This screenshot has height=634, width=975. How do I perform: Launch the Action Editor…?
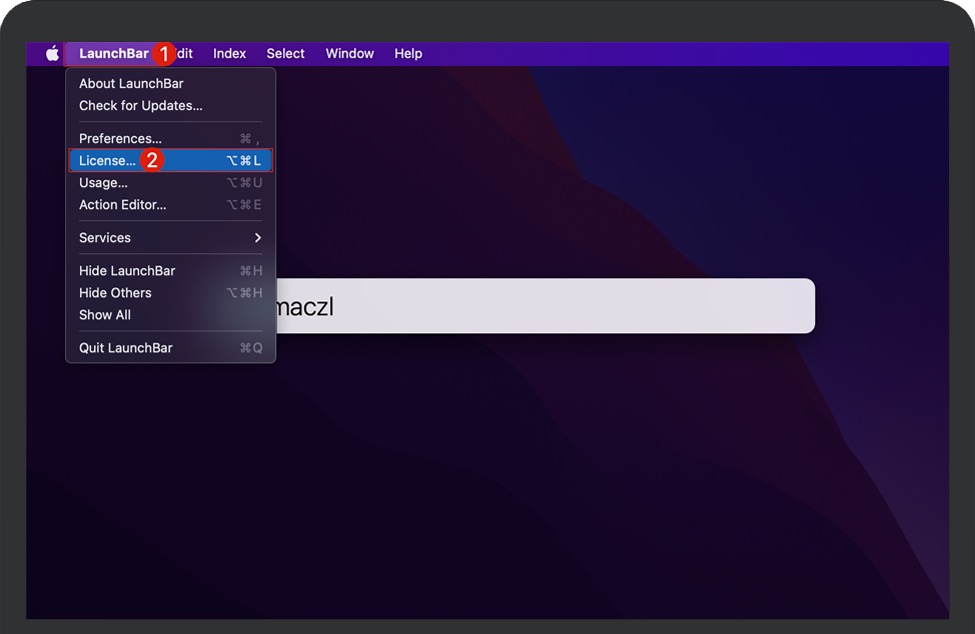click(x=123, y=205)
